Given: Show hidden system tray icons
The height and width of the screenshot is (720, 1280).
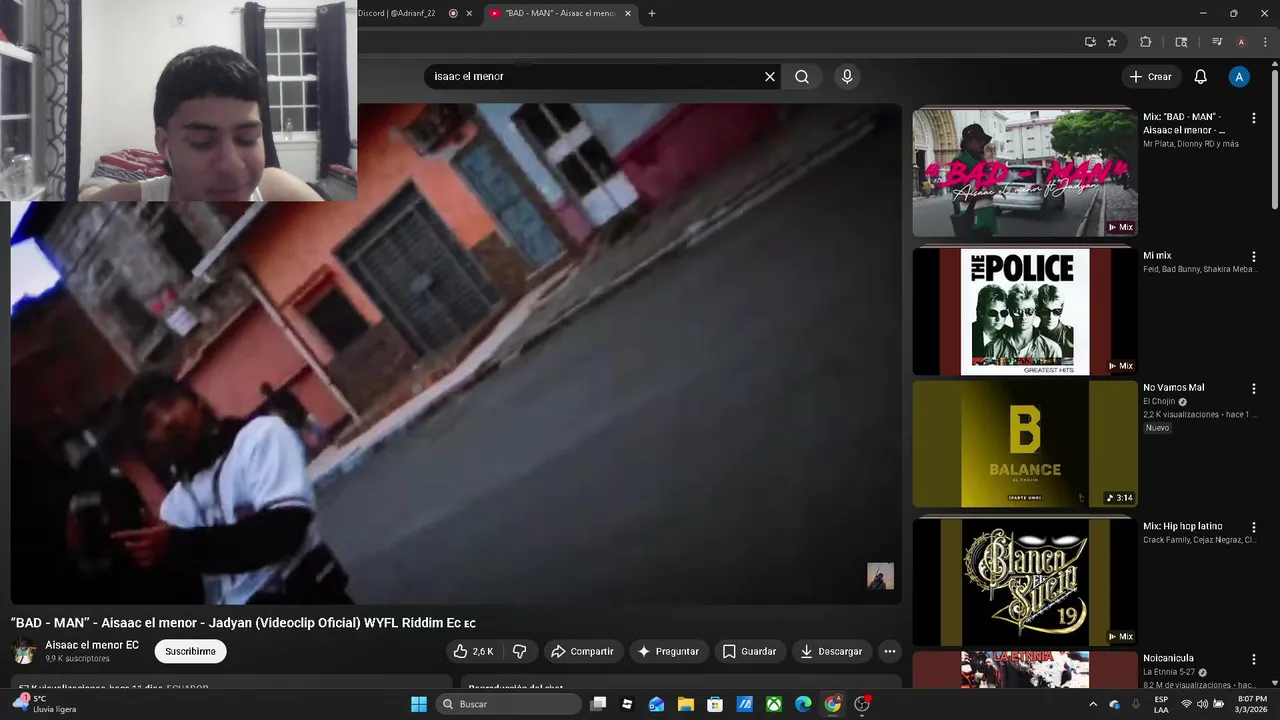Looking at the screenshot, I should pyautogui.click(x=1093, y=704).
